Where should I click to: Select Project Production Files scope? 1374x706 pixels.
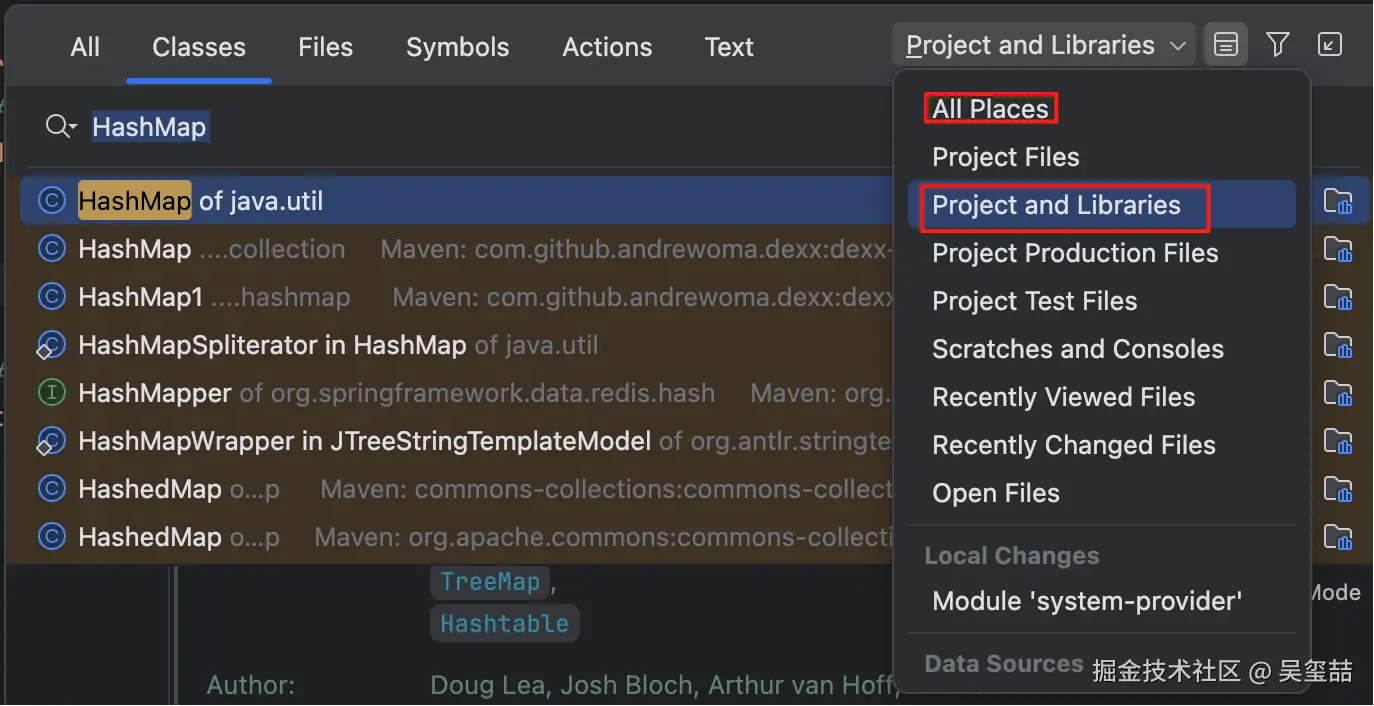click(x=1075, y=253)
